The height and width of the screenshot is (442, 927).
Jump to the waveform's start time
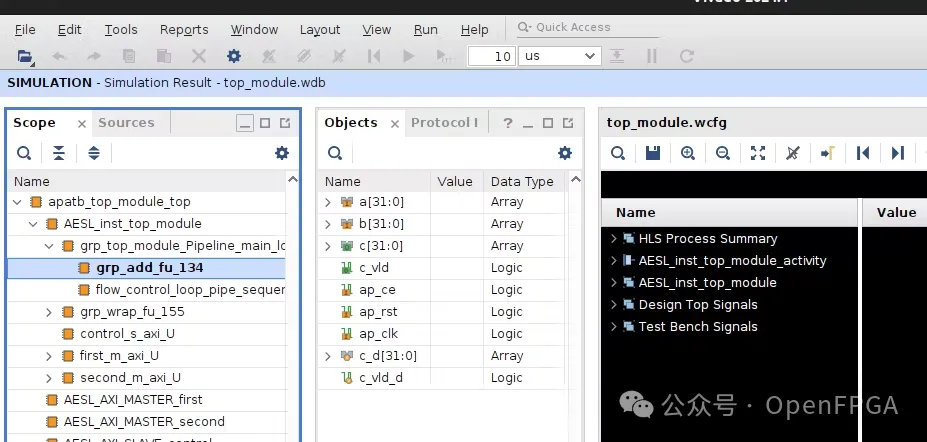coord(862,153)
